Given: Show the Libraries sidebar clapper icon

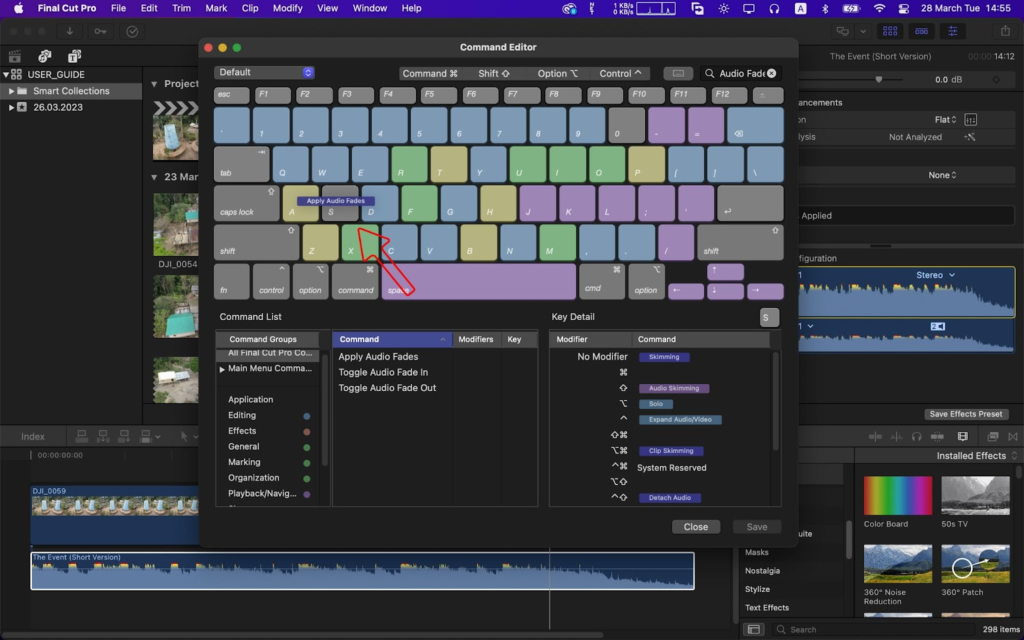Looking at the screenshot, I should pos(14,56).
